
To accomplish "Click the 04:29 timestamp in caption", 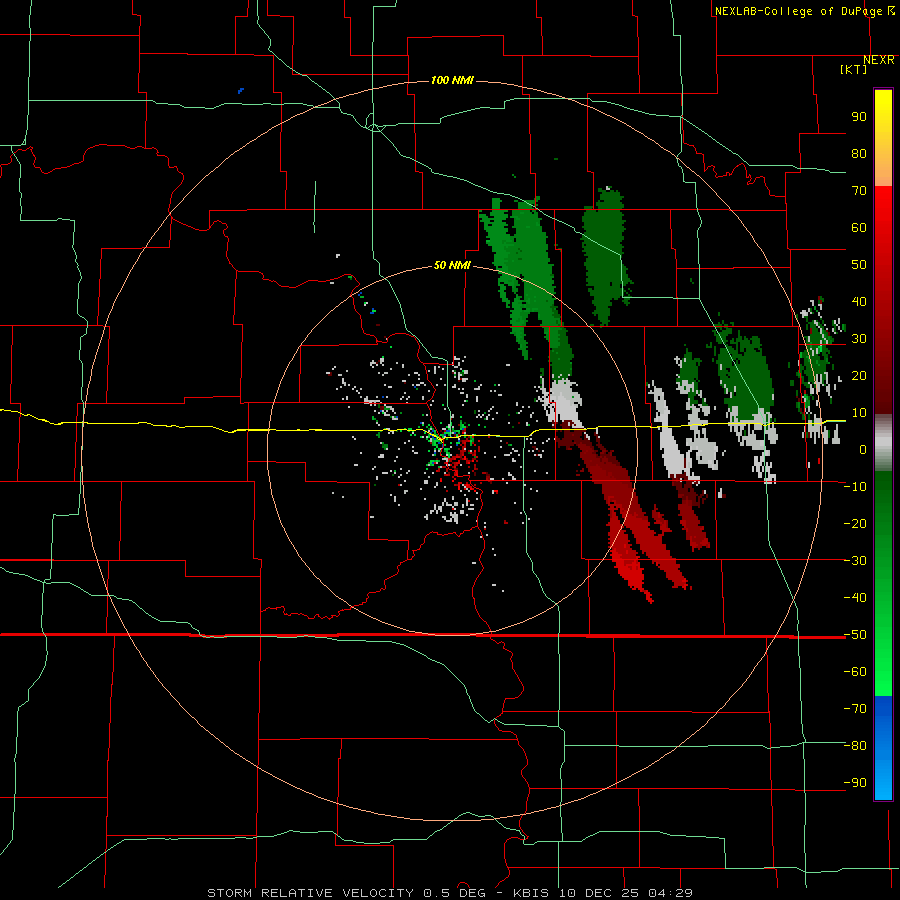I will click(670, 893).
